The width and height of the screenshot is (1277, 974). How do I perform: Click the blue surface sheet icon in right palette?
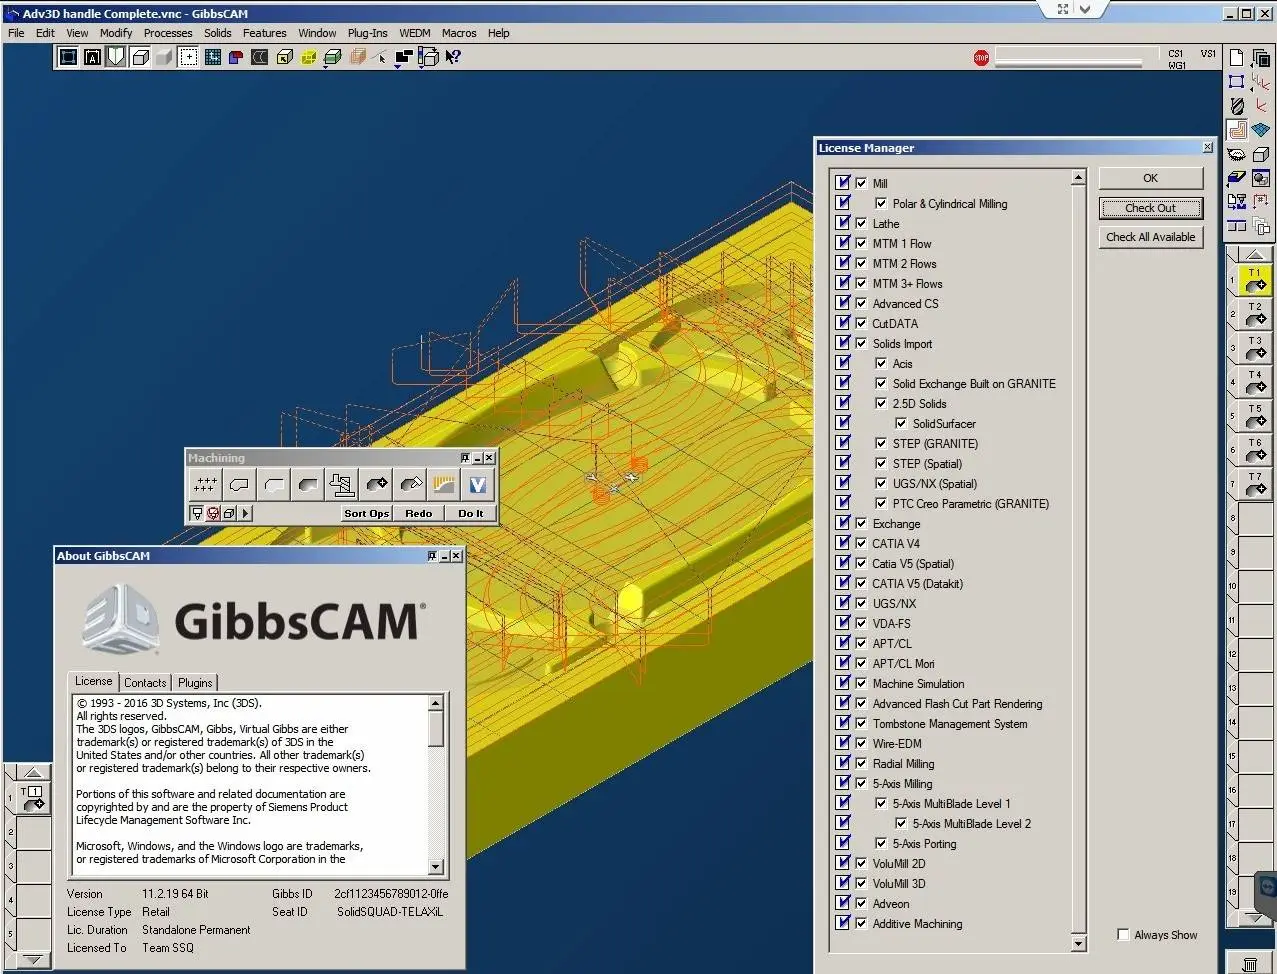pos(1260,129)
